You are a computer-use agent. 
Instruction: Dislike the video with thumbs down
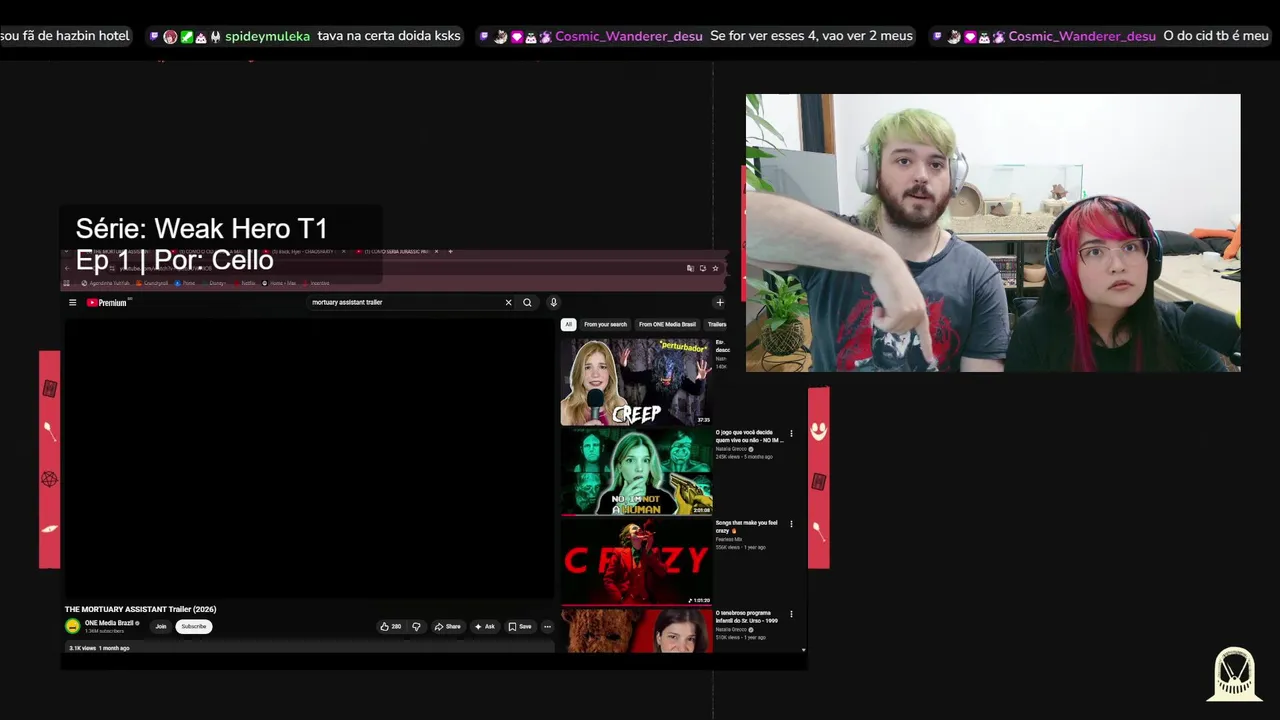pos(417,626)
